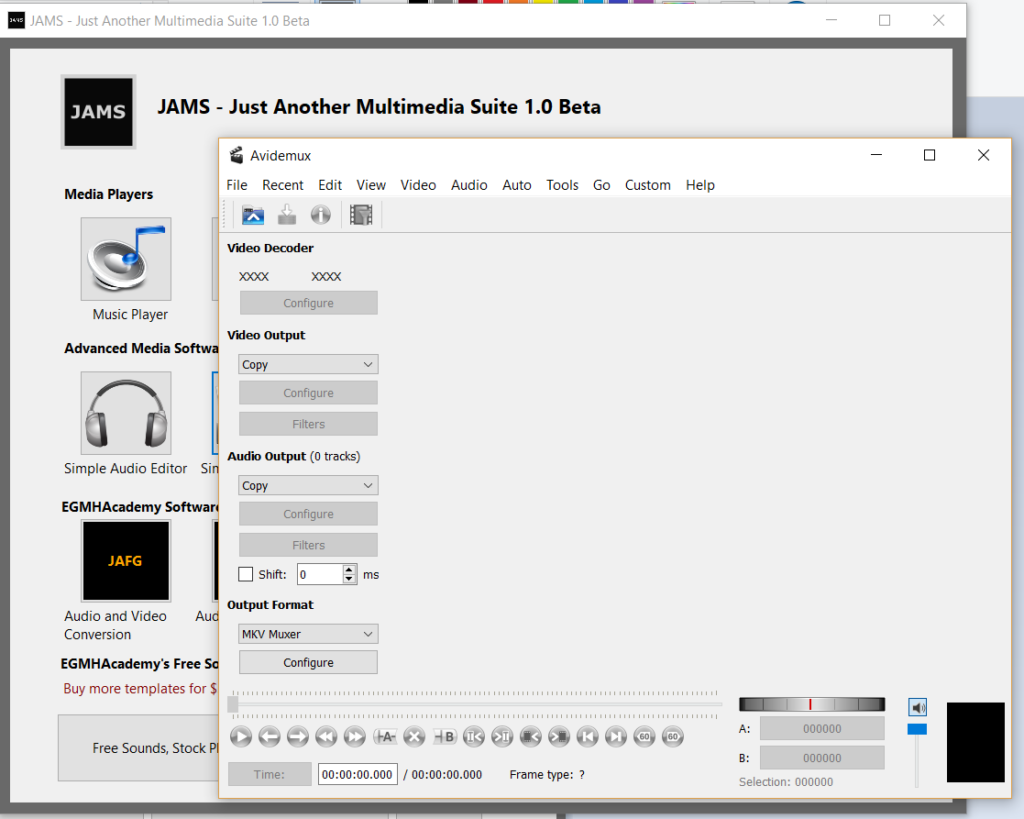Image resolution: width=1024 pixels, height=819 pixels.
Task: Open the video Information toolbar icon
Action: pos(321,215)
